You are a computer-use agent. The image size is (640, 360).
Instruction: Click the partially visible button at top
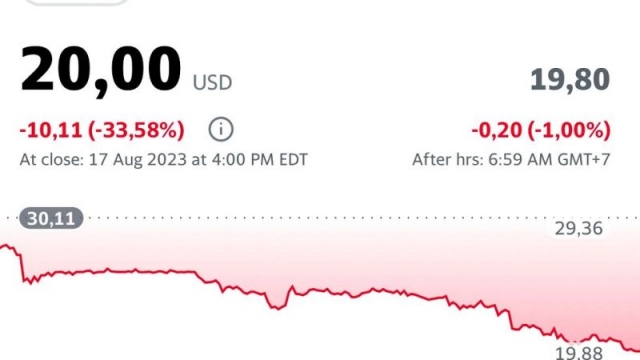78,2
